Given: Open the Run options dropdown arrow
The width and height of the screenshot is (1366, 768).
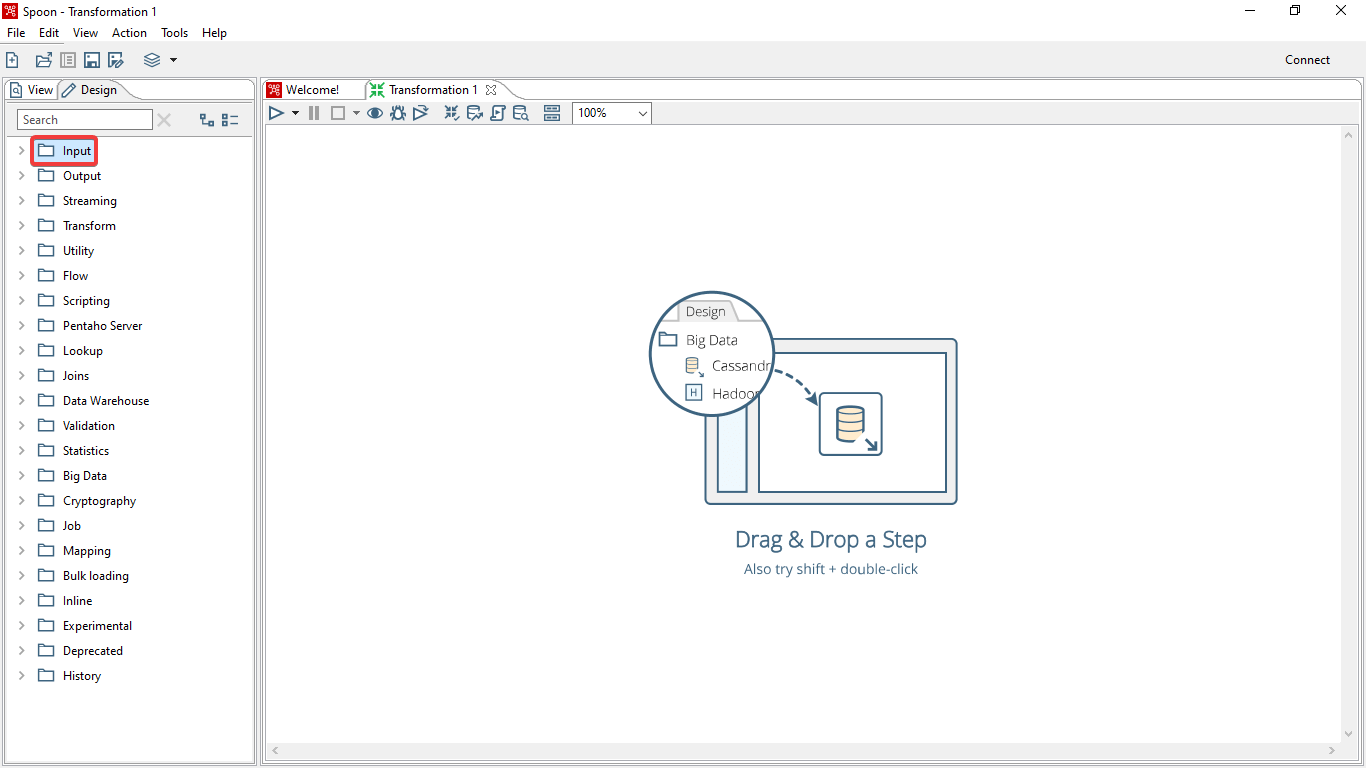Looking at the screenshot, I should tap(295, 113).
